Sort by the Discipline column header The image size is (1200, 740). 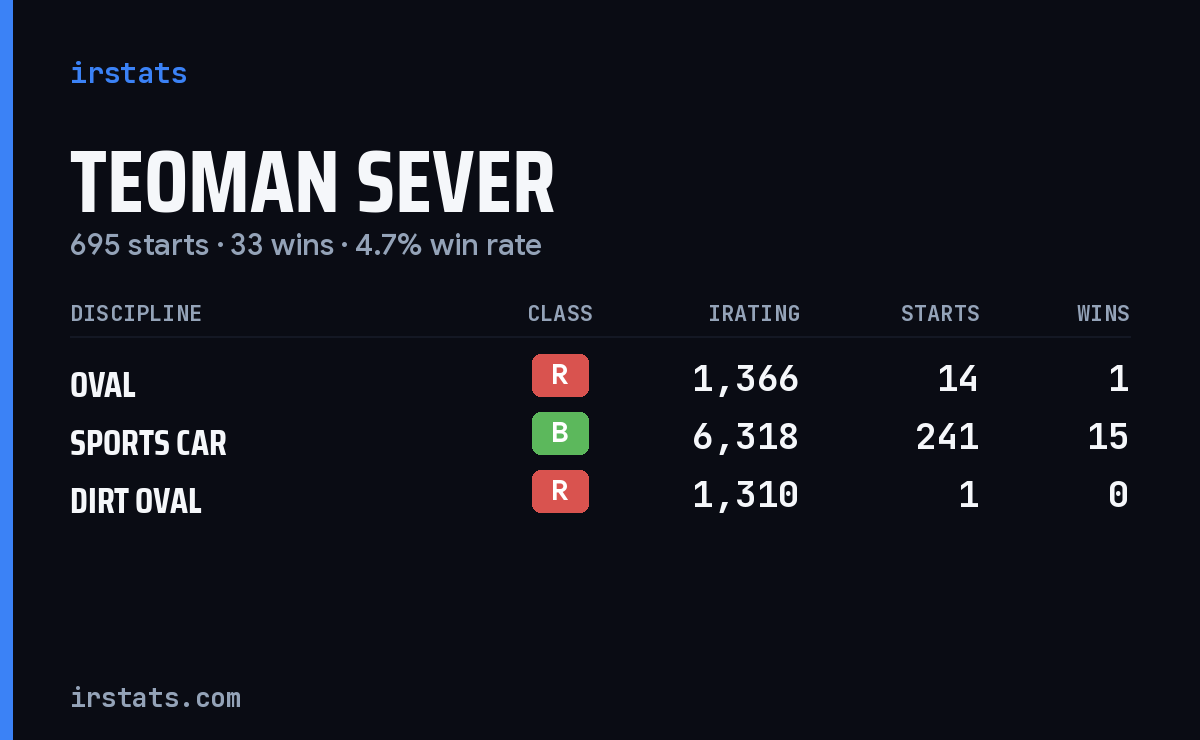pyautogui.click(x=136, y=314)
